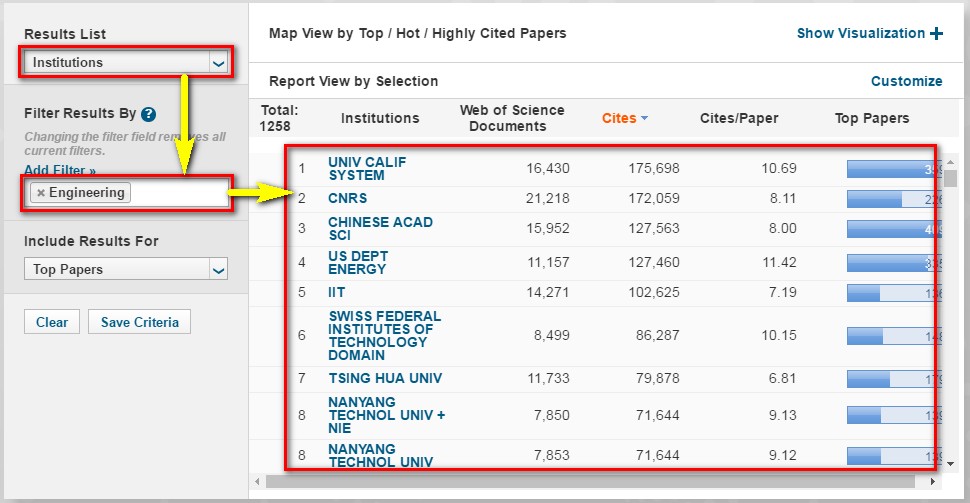
Task: Click the vertical scrollbar thumb
Action: (950, 179)
